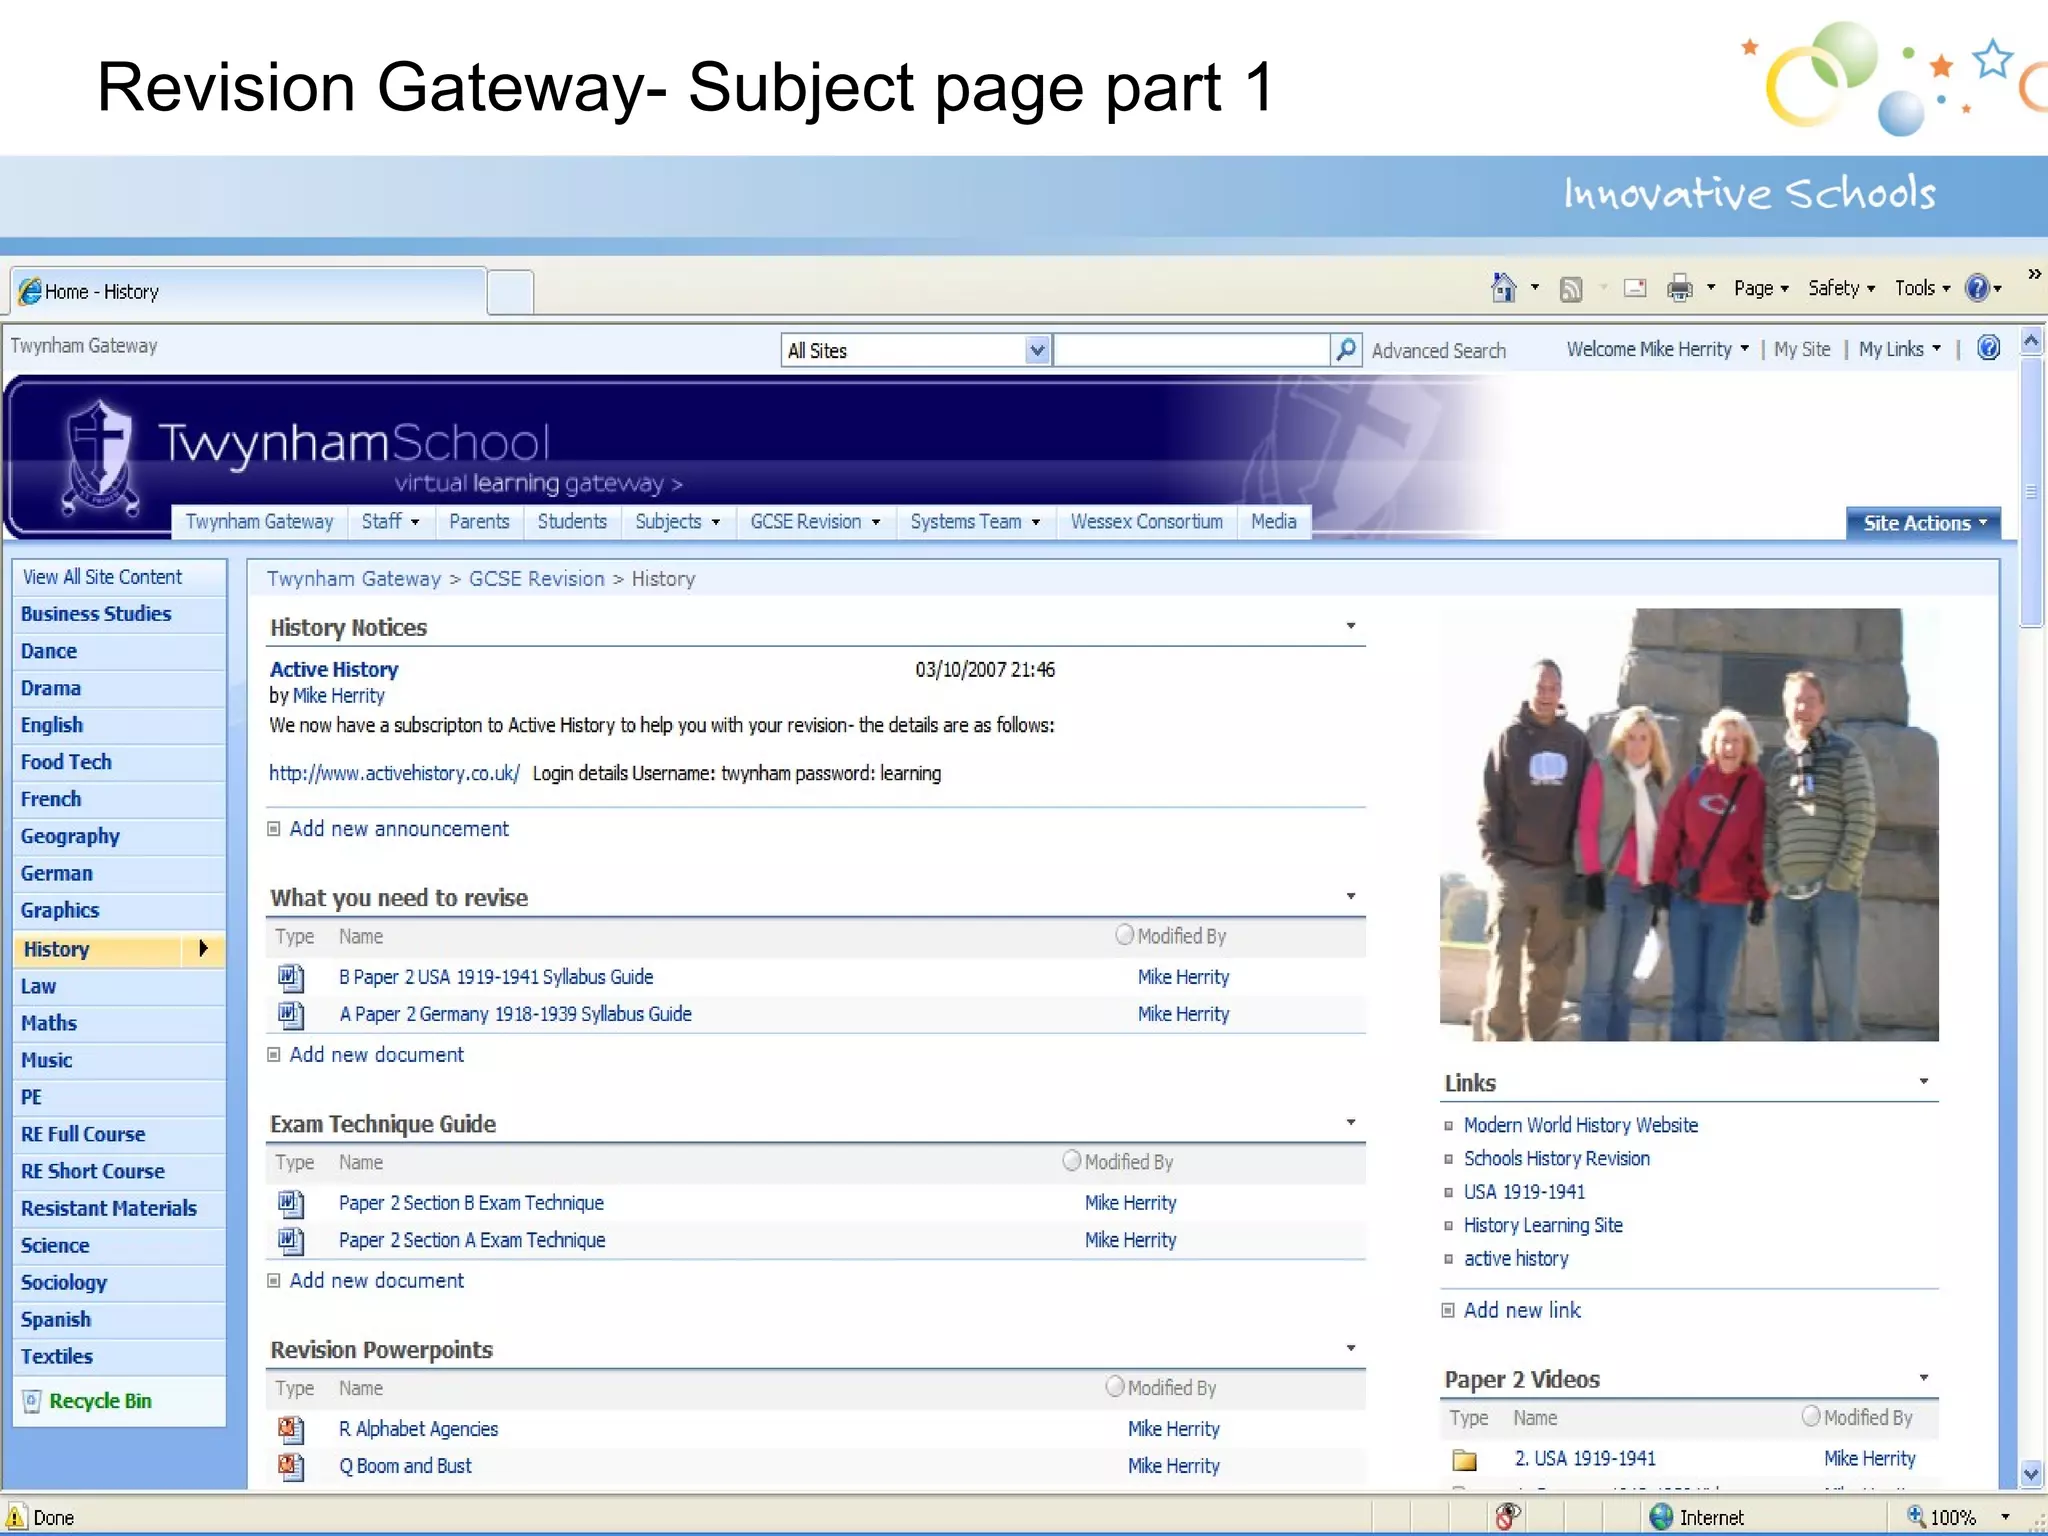The width and height of the screenshot is (2048, 1536).
Task: Expand Paper 2 Videos web part menu
Action: pyautogui.click(x=1924, y=1377)
